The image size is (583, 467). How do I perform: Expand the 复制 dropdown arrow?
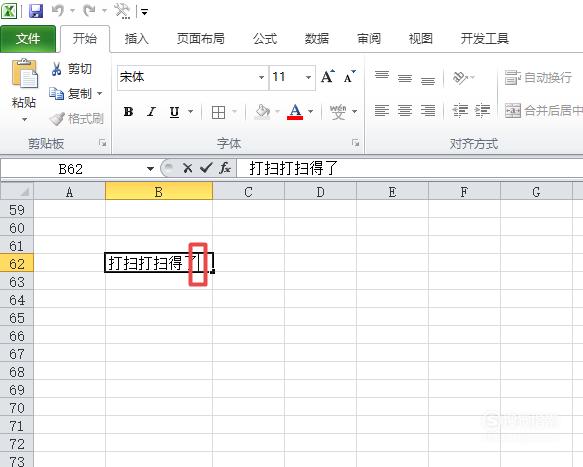[100, 93]
